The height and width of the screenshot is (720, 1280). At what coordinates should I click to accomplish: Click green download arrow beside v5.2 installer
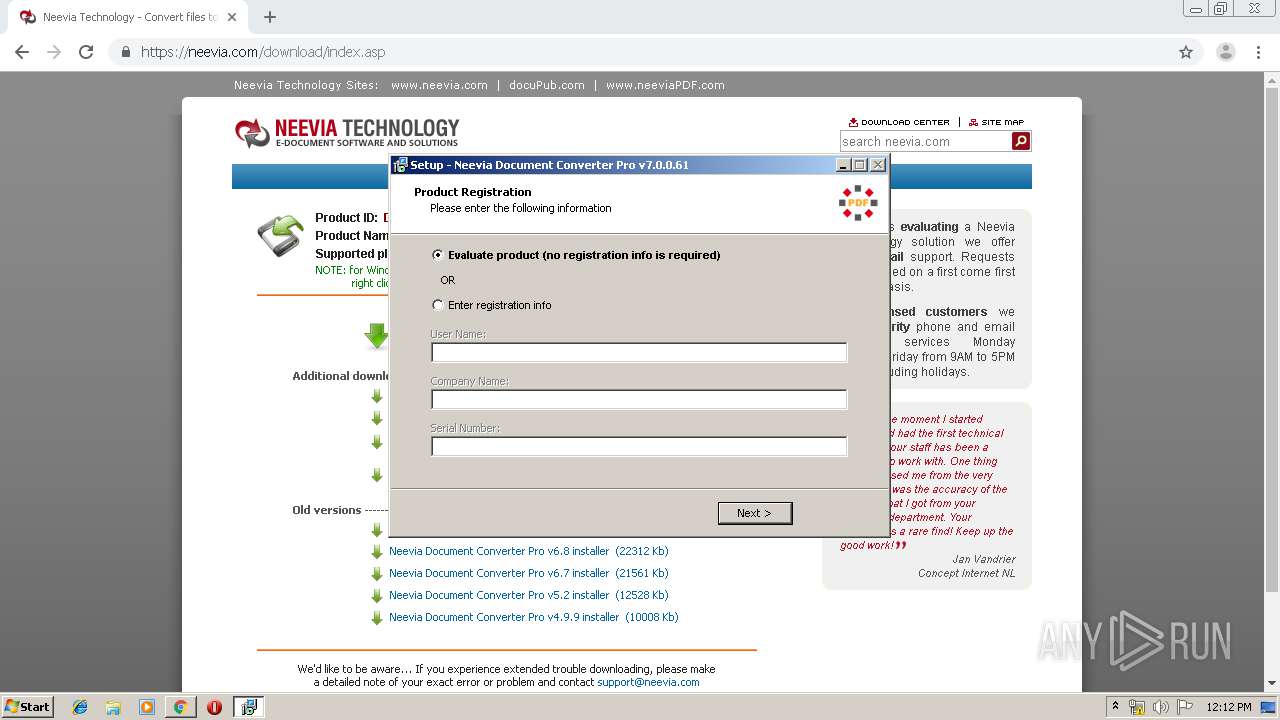coord(377,596)
